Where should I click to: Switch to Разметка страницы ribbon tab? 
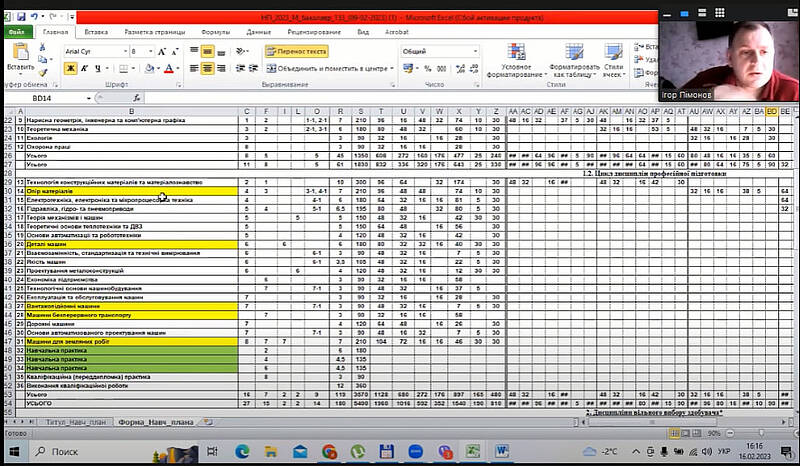pos(155,32)
